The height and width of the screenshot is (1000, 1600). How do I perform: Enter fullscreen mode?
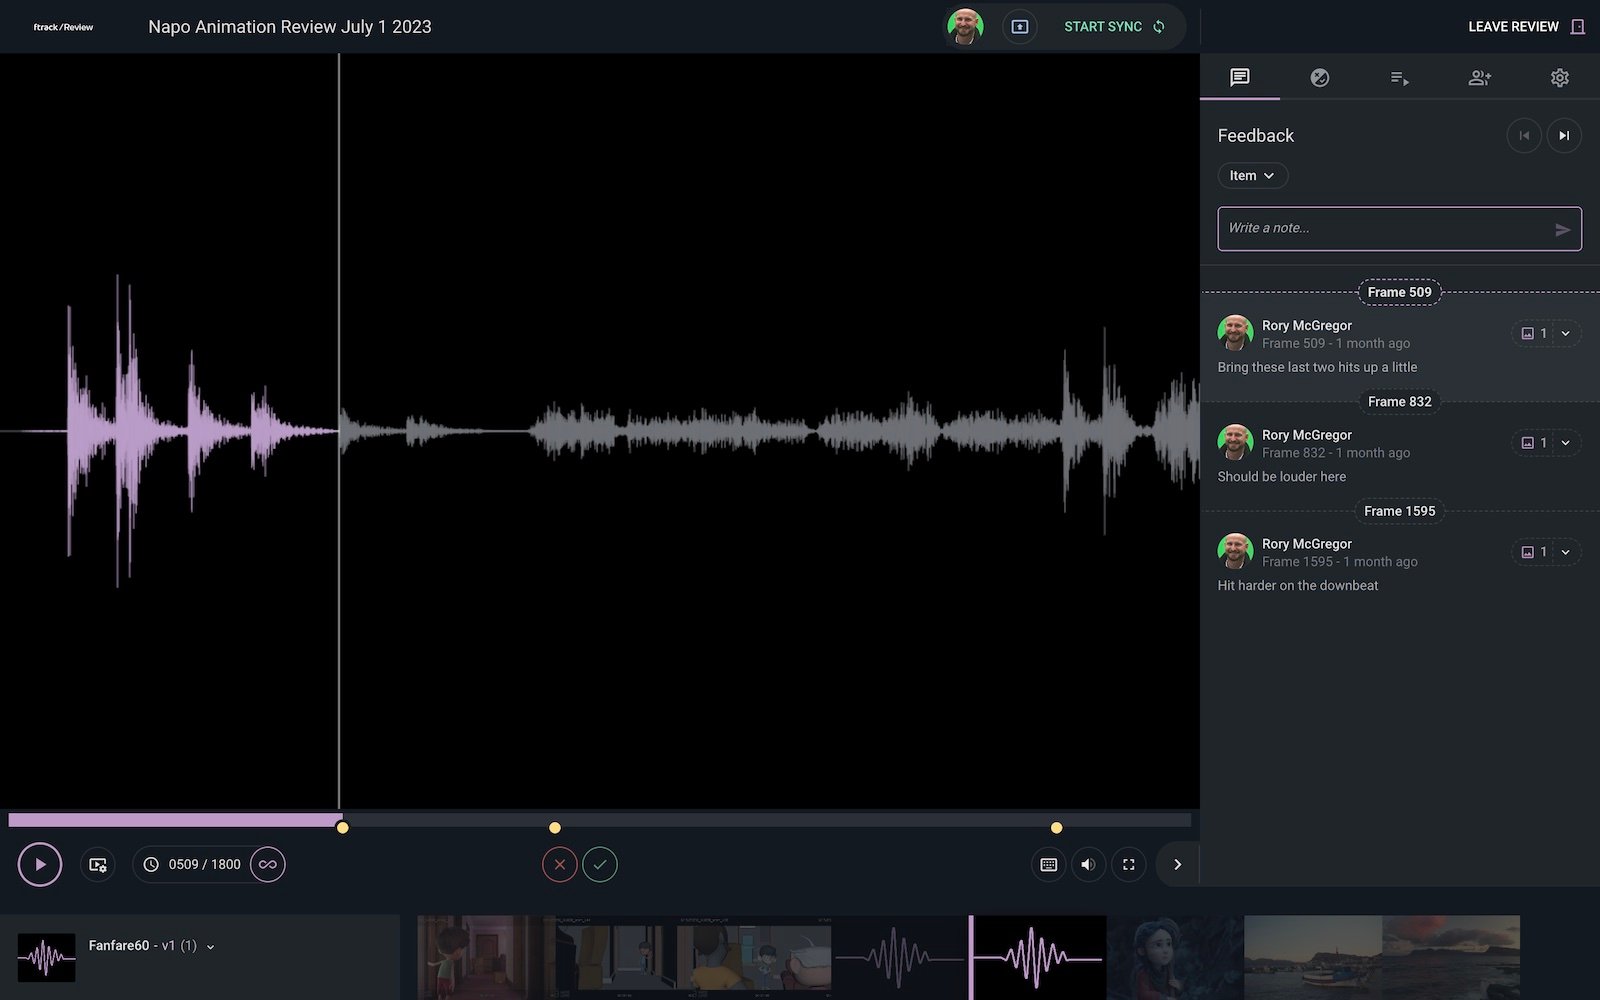(1128, 865)
